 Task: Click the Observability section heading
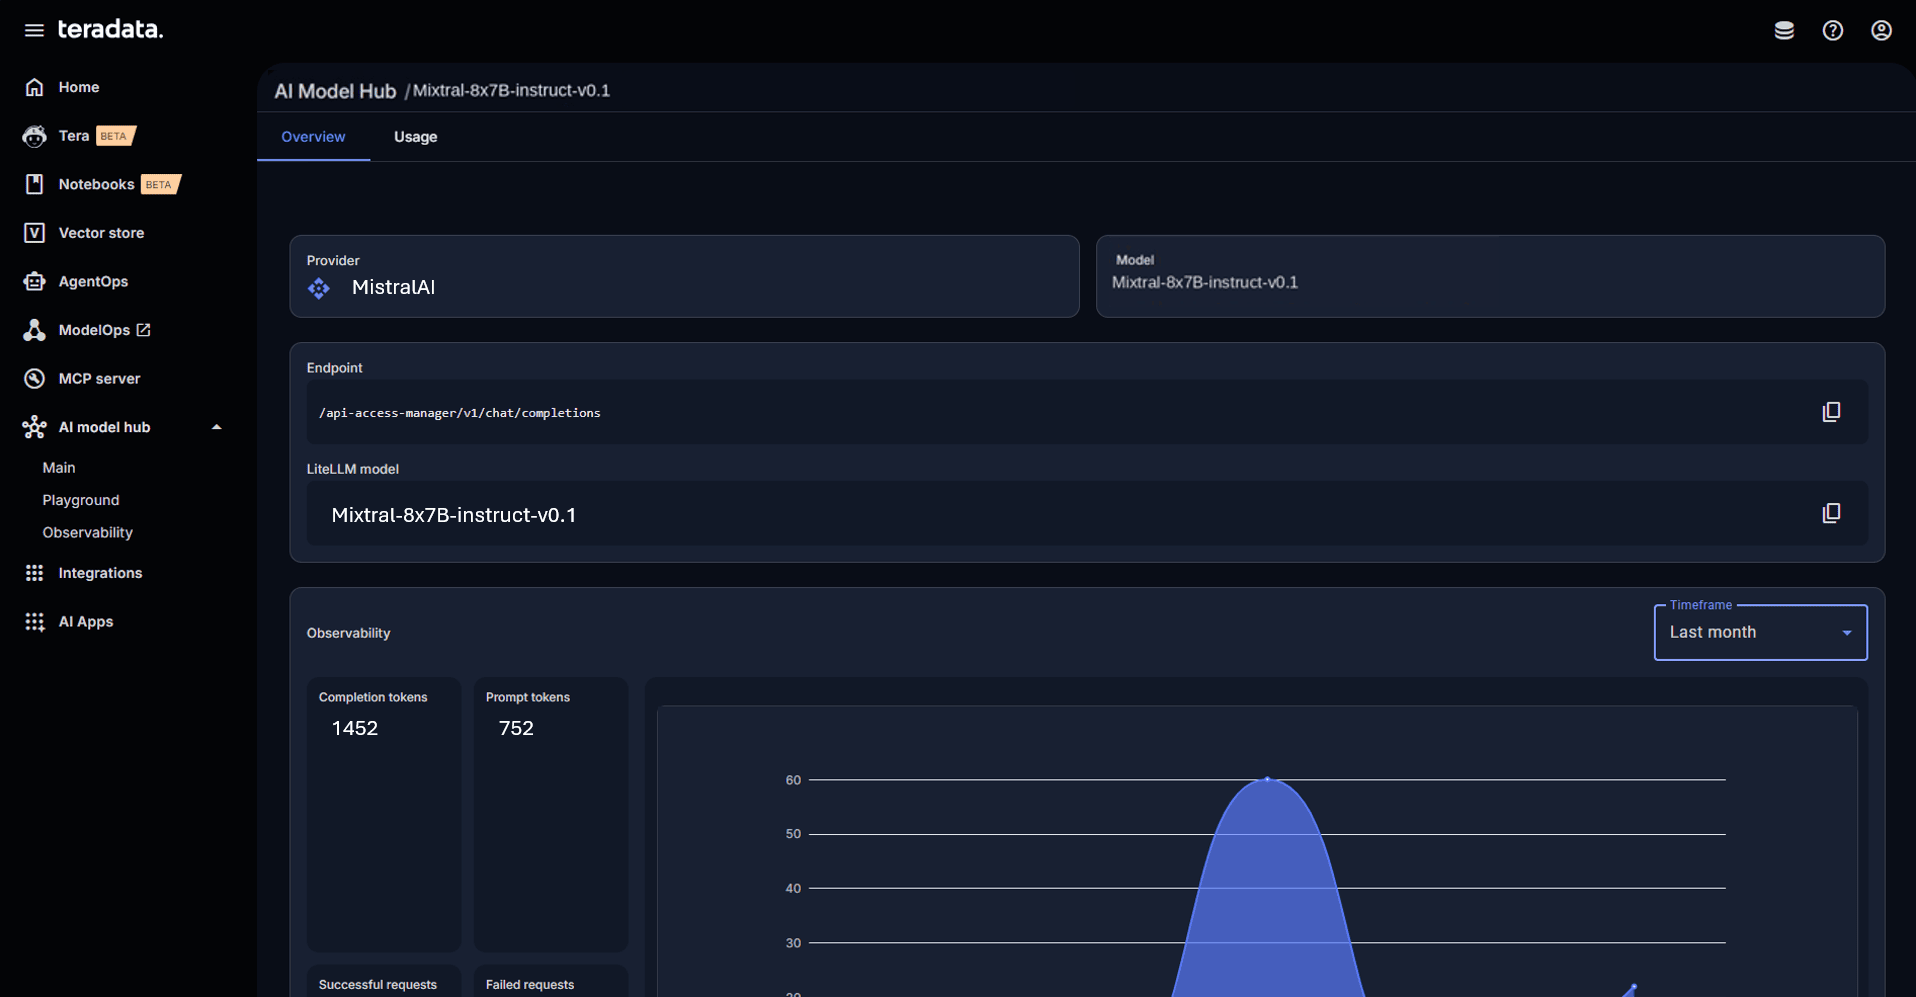point(348,633)
